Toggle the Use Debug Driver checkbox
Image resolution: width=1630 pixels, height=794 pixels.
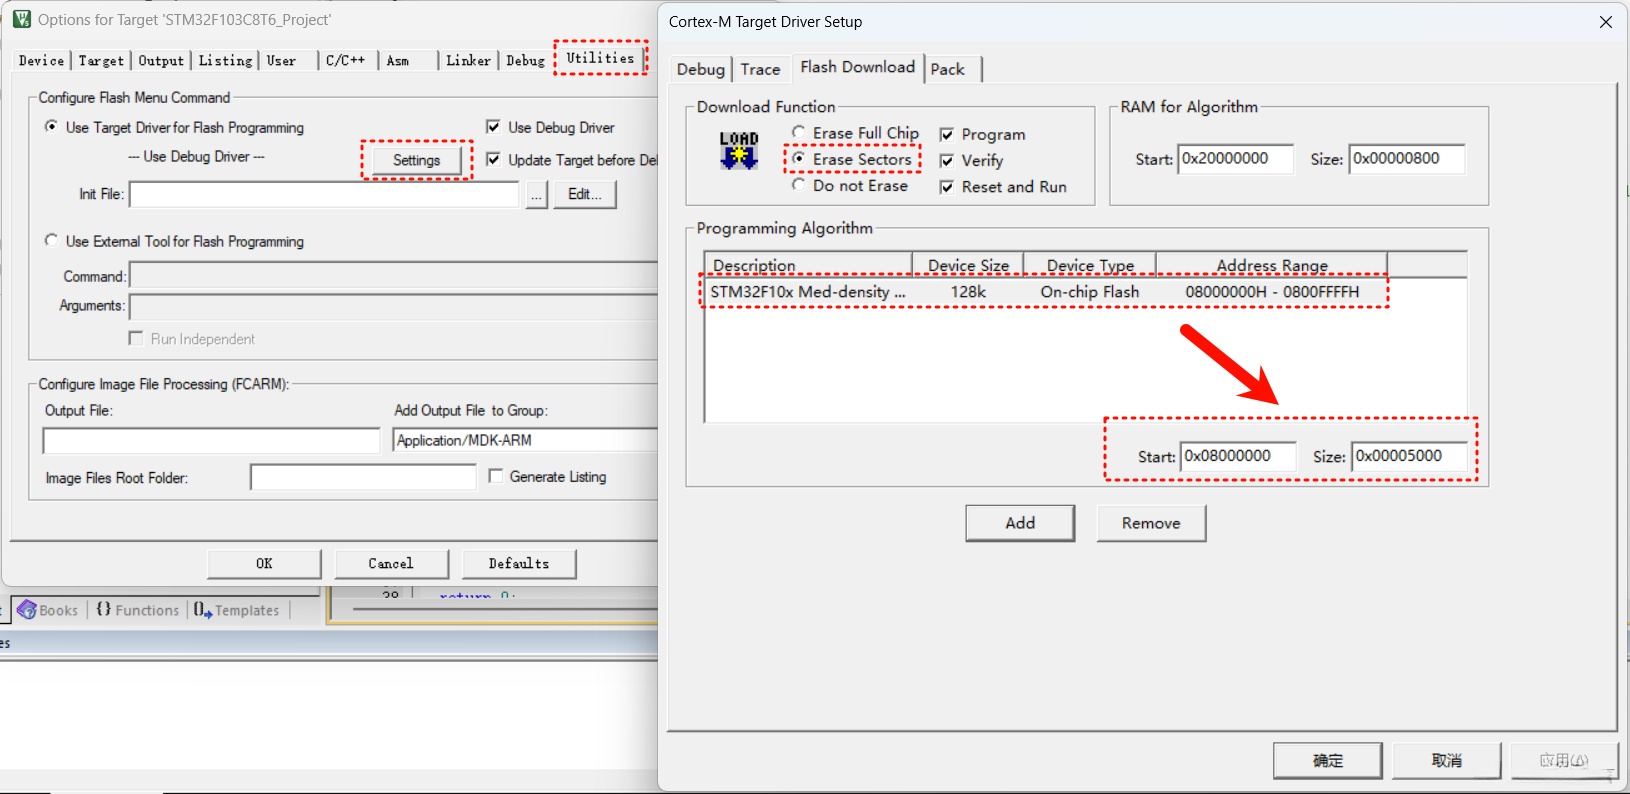493,127
